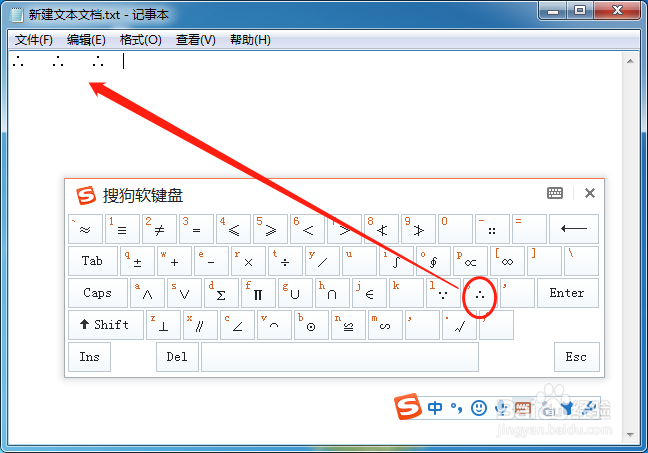Click the not-less-than ≮ key labeled 8
The height and width of the screenshot is (453, 648).
381,229
